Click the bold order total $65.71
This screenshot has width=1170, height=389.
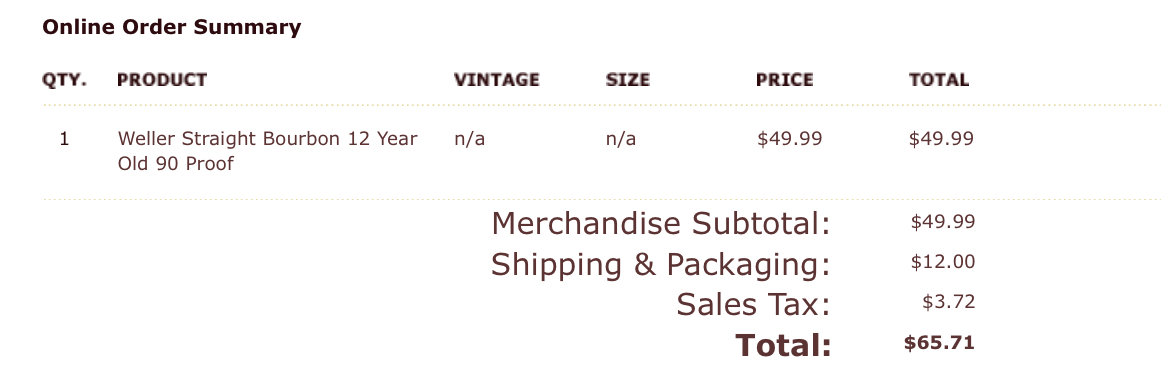pyautogui.click(x=939, y=343)
